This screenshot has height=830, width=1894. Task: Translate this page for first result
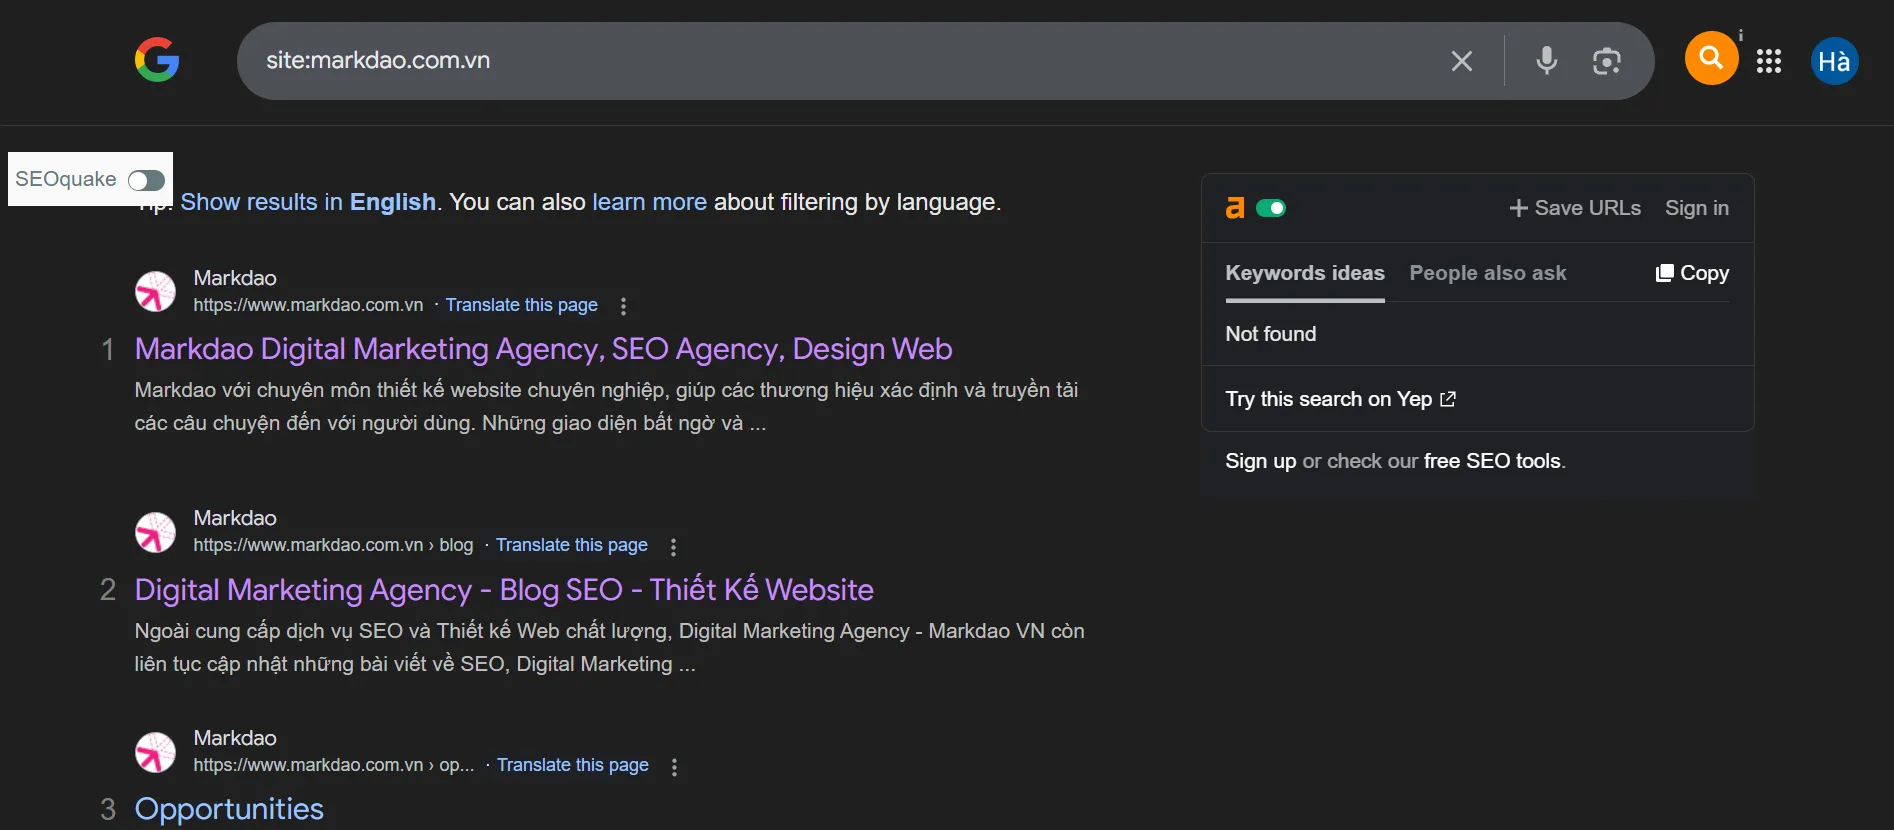tap(521, 305)
